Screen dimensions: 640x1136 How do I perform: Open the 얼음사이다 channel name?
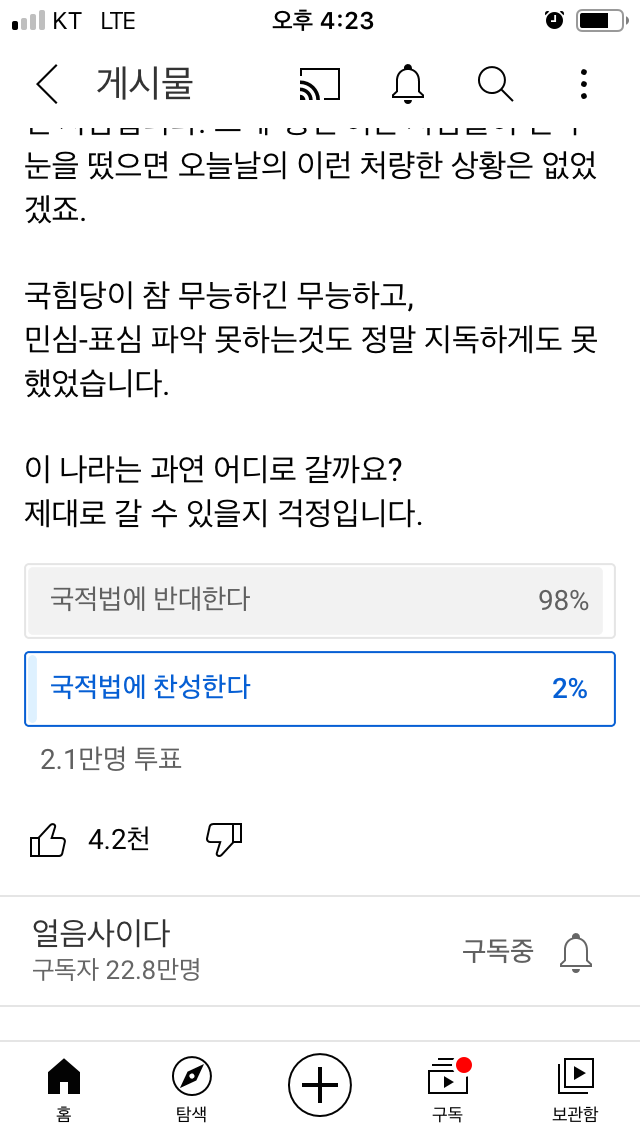pyautogui.click(x=101, y=934)
